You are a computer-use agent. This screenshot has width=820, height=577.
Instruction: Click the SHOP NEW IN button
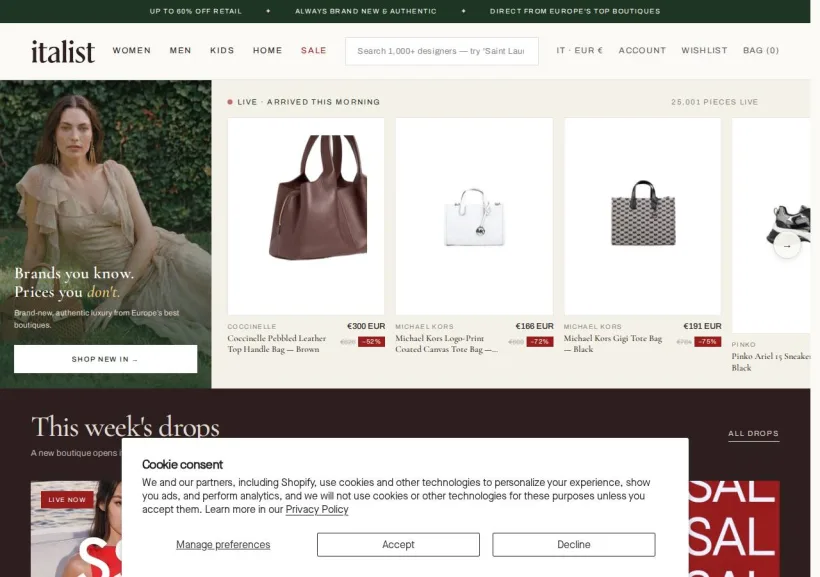(x=106, y=359)
